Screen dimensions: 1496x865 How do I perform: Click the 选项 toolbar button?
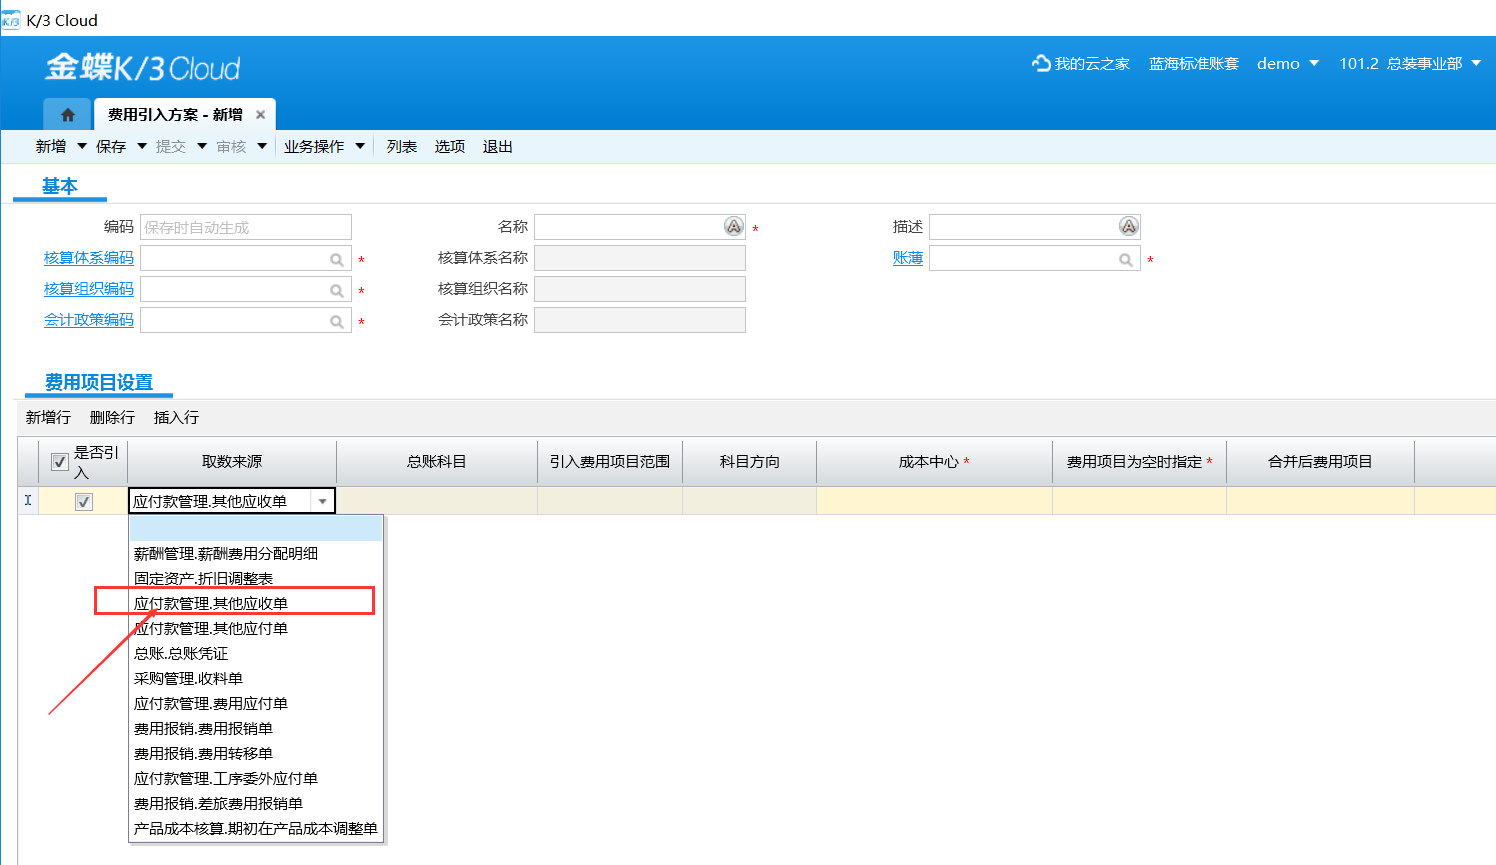tap(450, 146)
